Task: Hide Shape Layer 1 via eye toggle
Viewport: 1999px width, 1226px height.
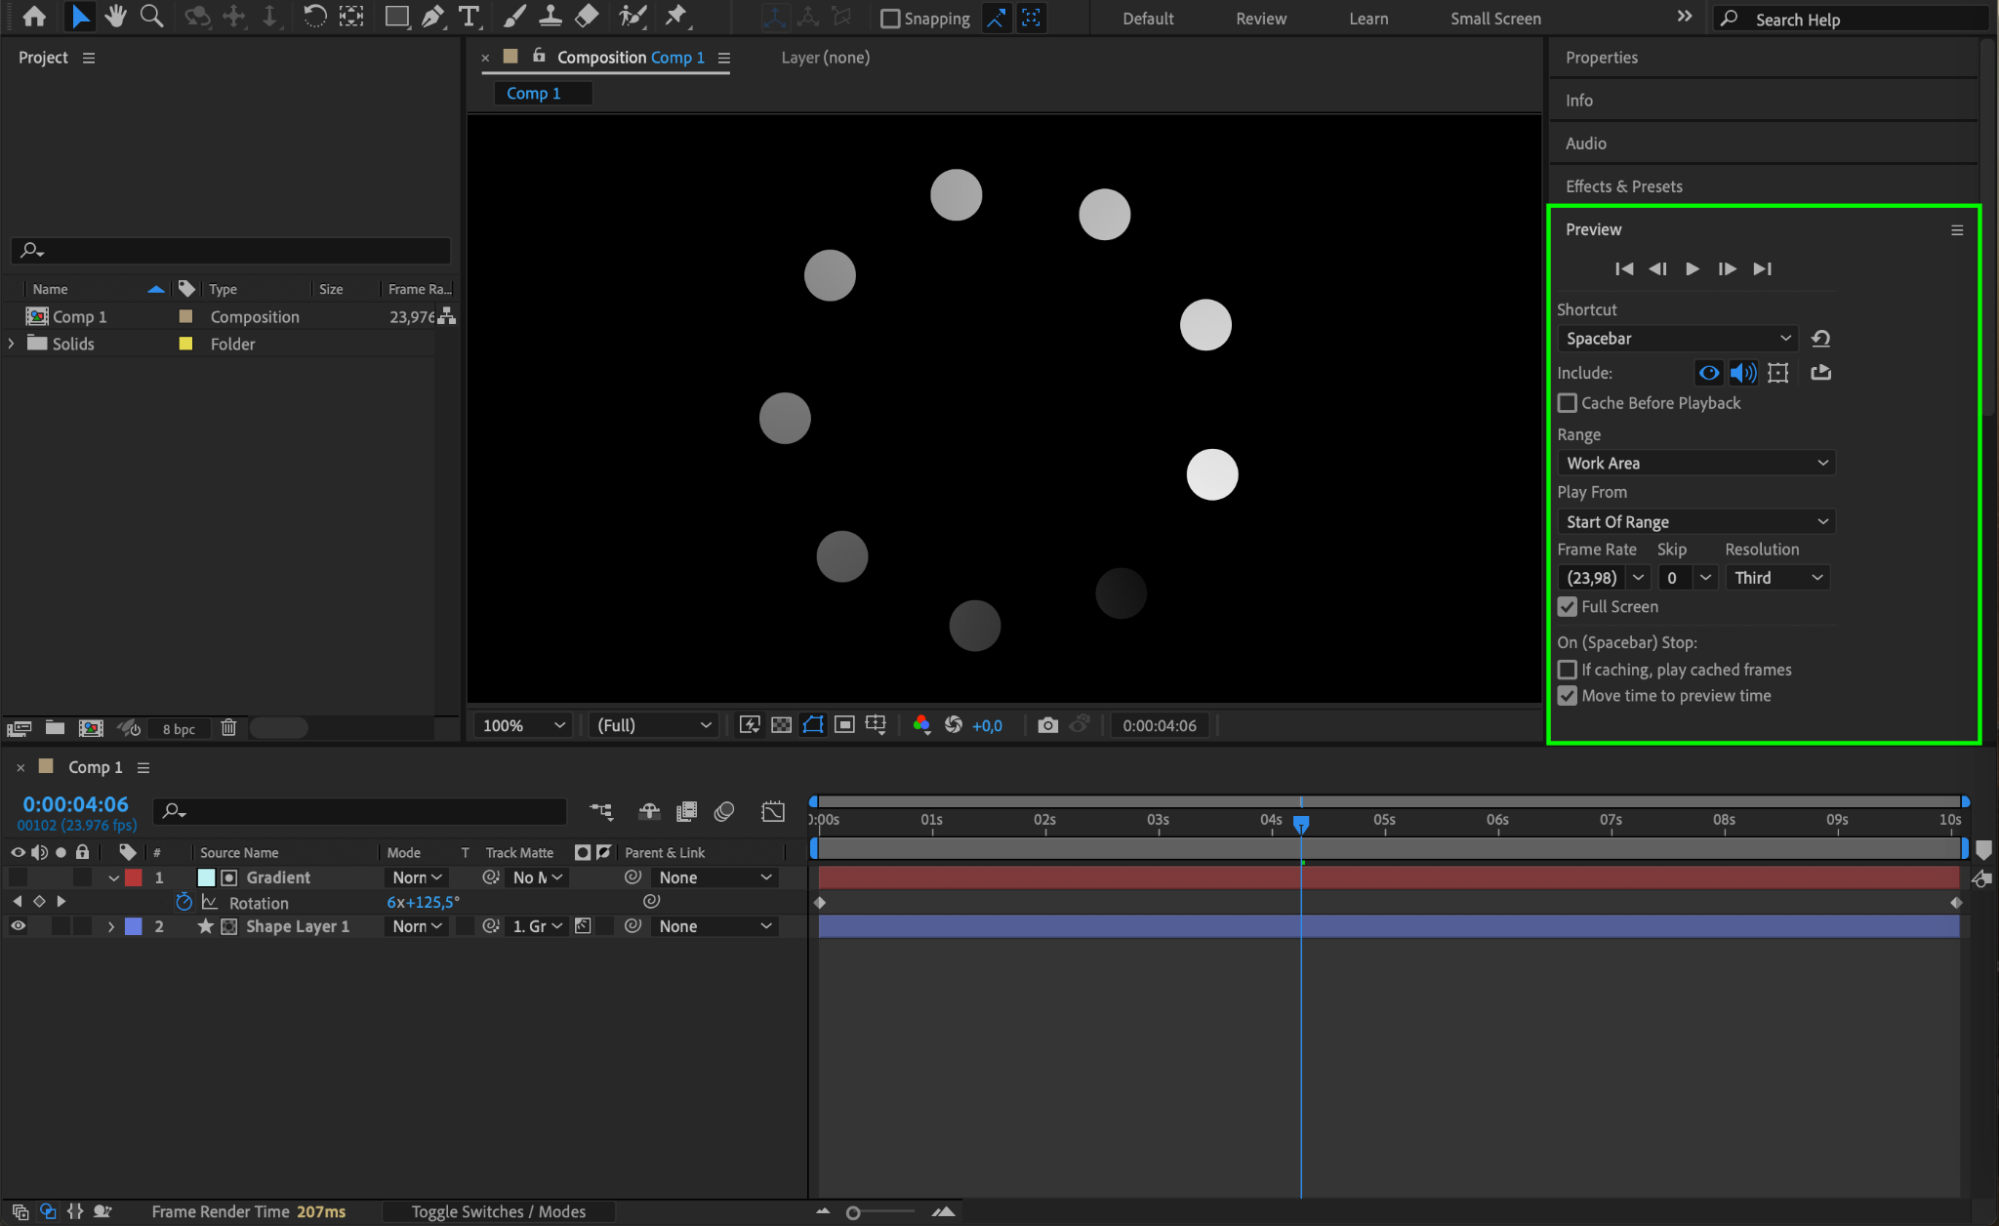Action: (18, 926)
